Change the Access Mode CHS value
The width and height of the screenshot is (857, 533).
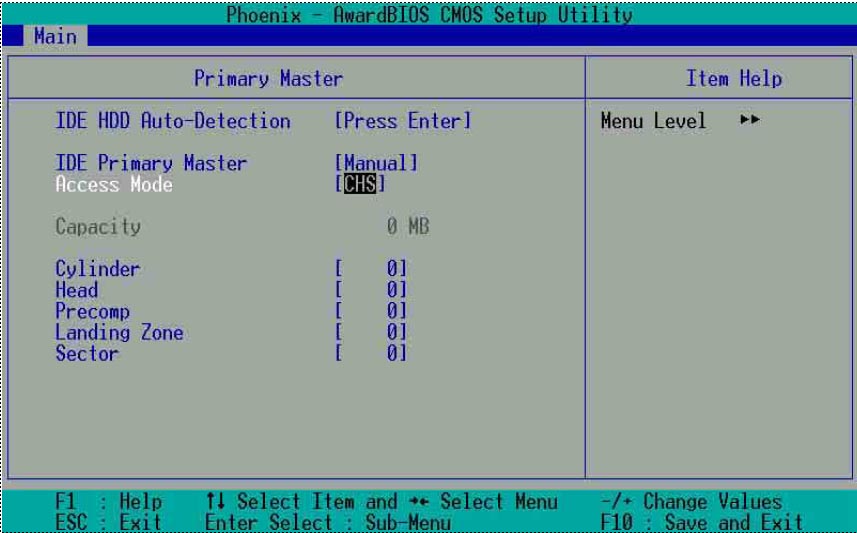pyautogui.click(x=360, y=184)
